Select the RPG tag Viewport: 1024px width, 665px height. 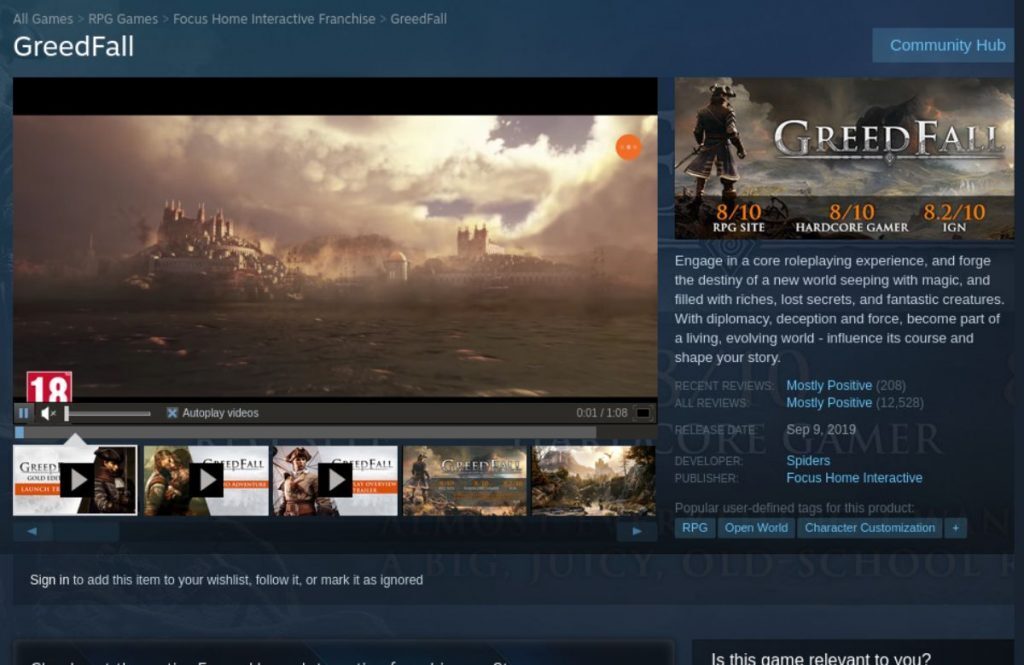tap(694, 527)
